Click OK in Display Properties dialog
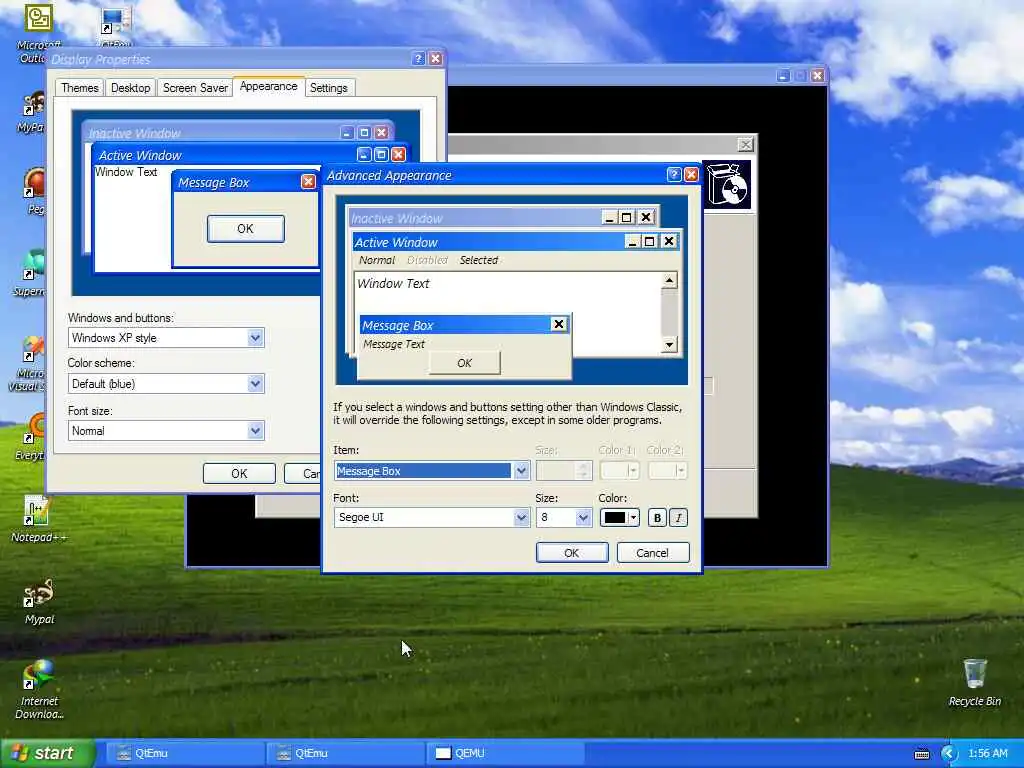Viewport: 1024px width, 768px height. click(239, 473)
